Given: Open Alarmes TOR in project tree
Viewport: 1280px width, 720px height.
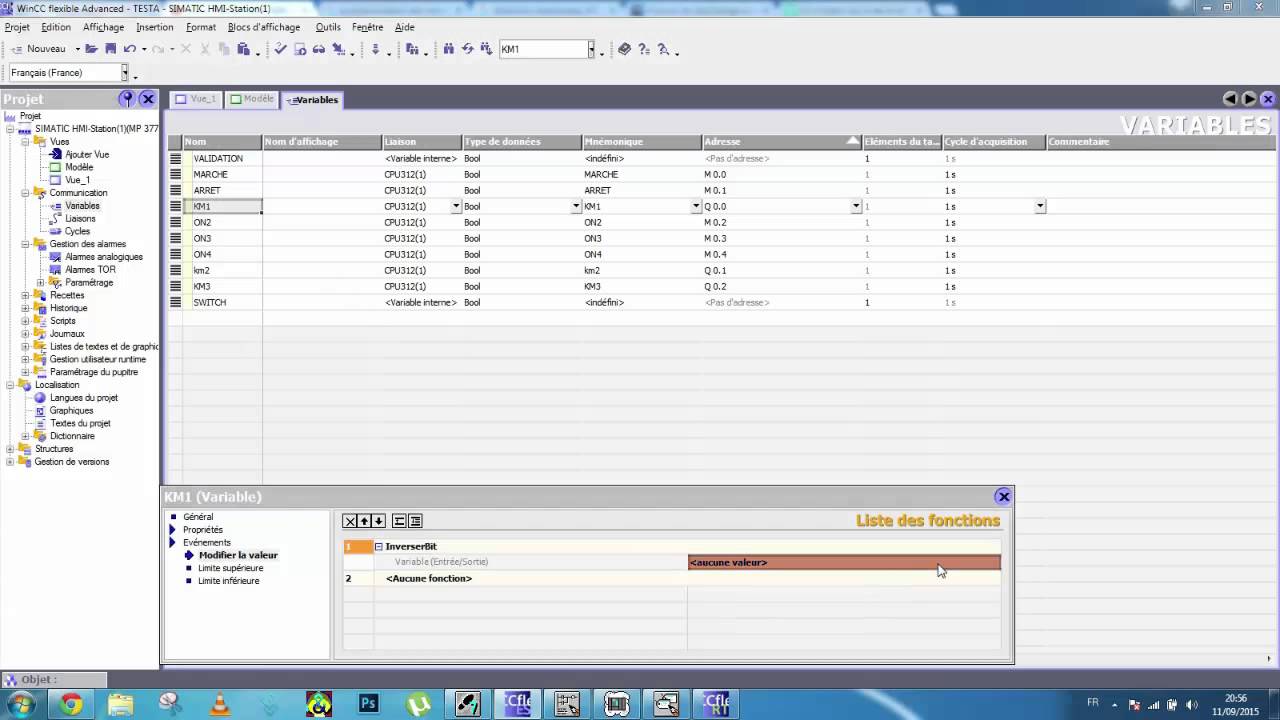Looking at the screenshot, I should [x=90, y=270].
